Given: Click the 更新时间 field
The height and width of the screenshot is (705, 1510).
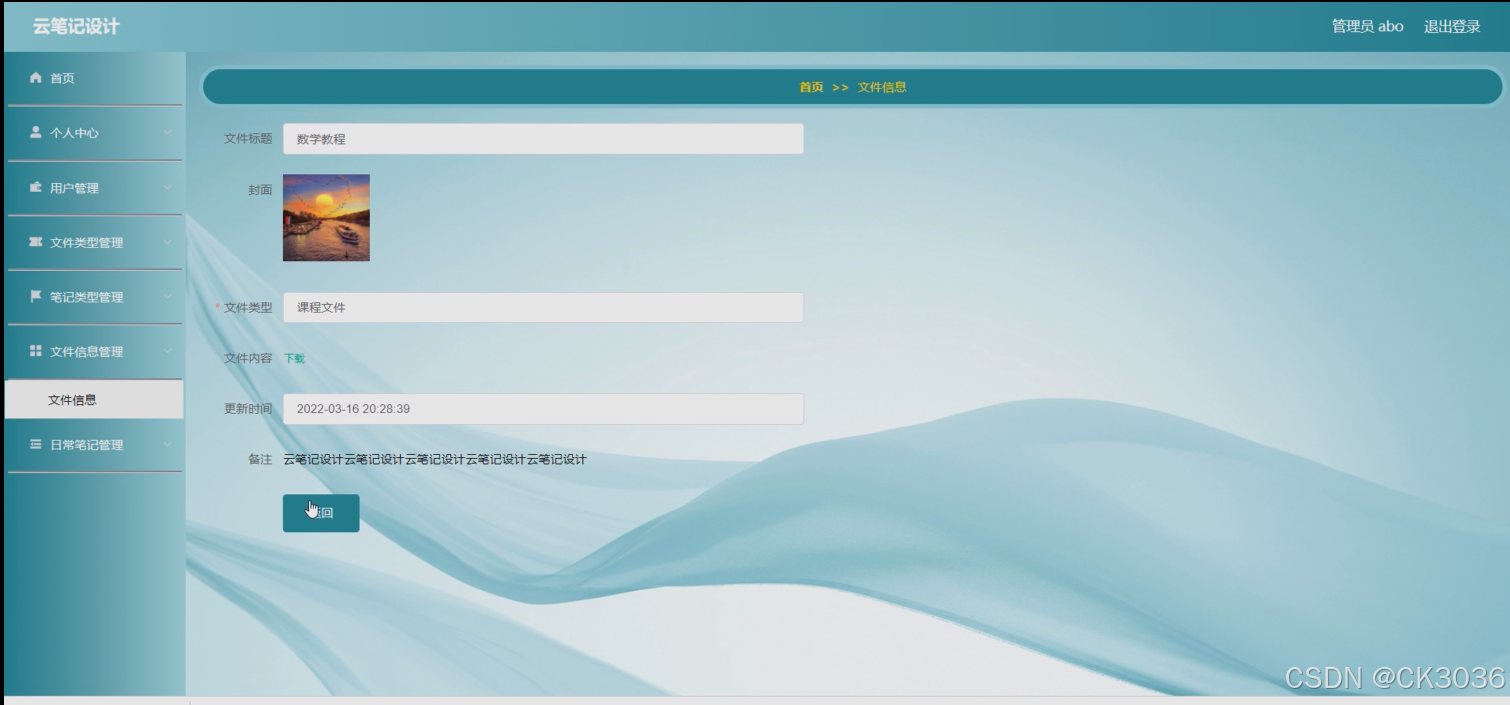Looking at the screenshot, I should (543, 409).
